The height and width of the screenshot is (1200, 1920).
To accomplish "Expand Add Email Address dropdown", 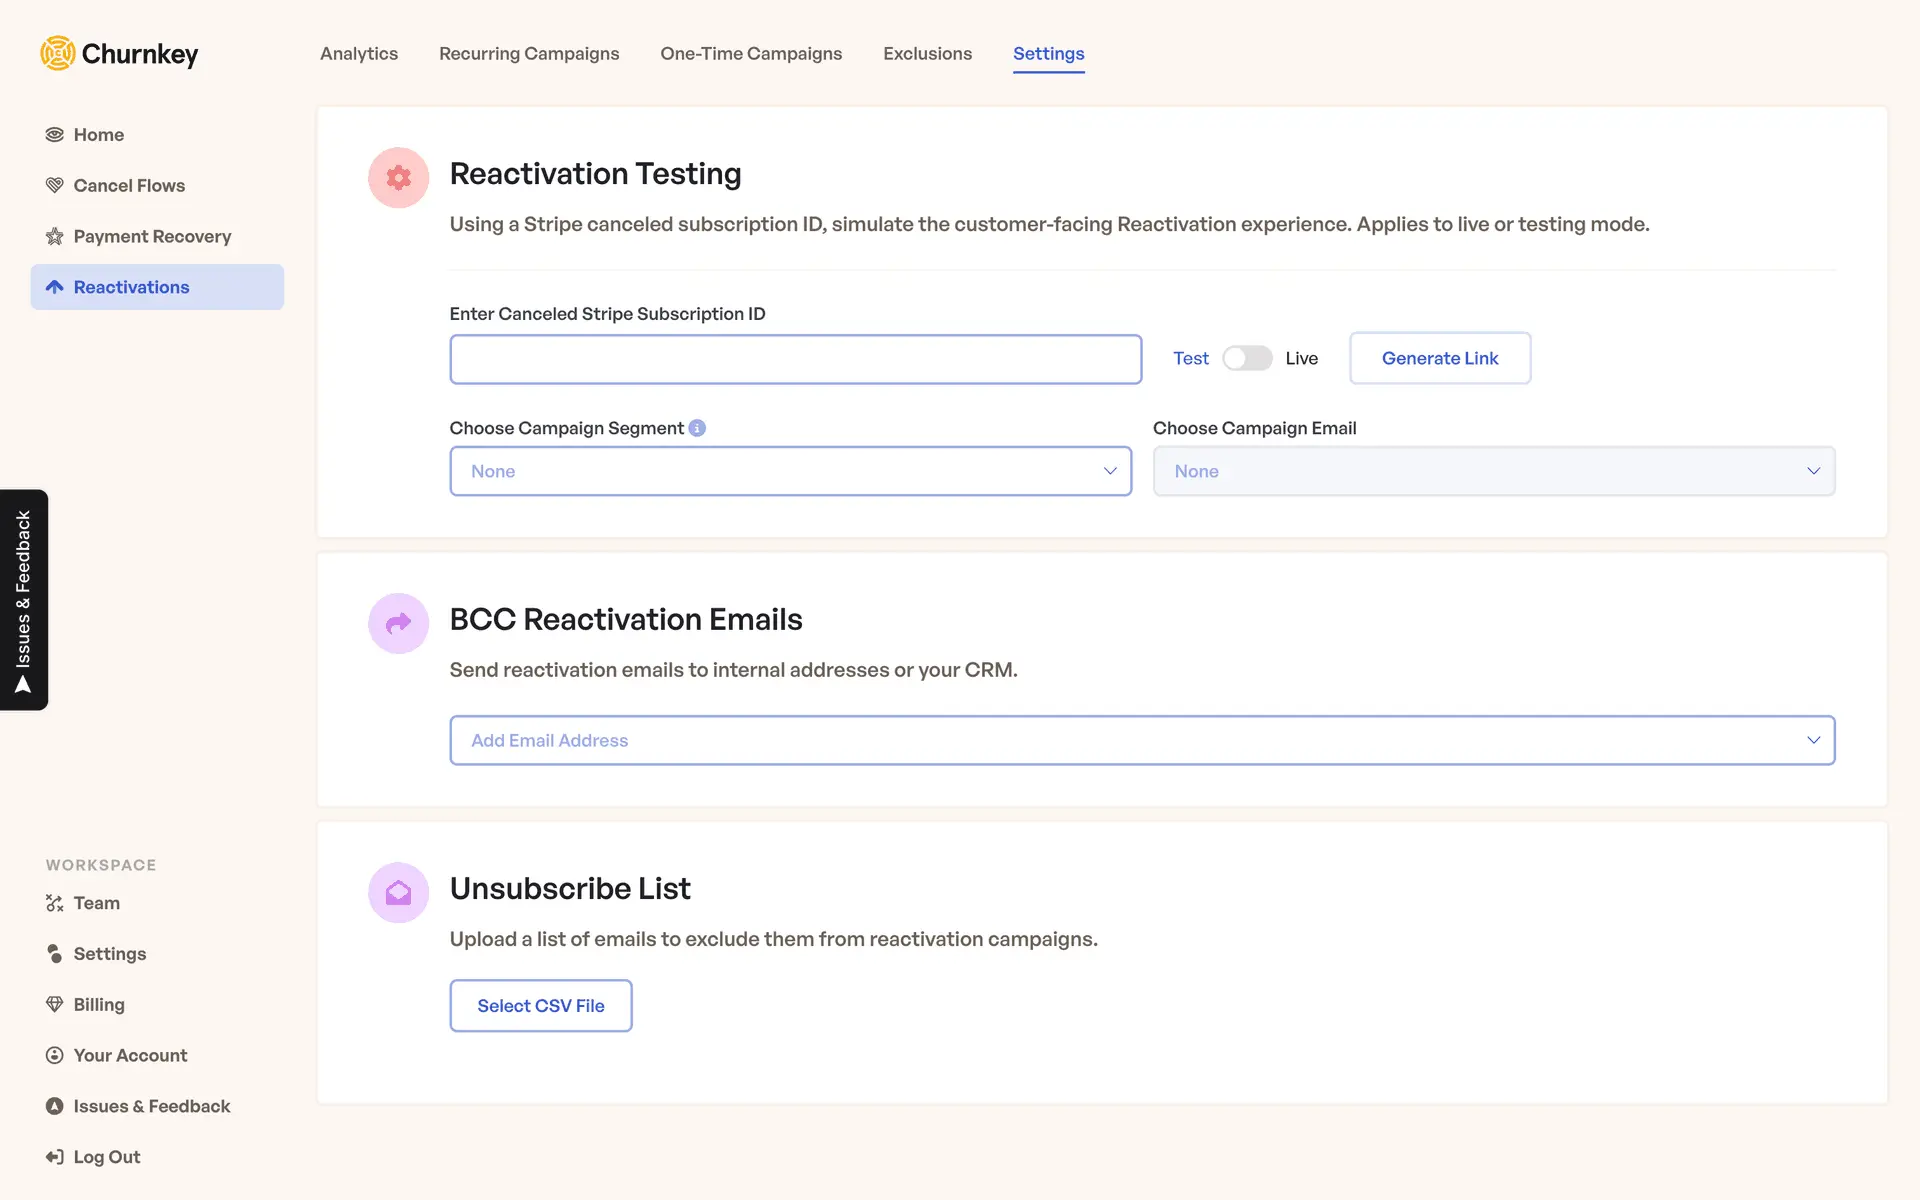I will click(x=1141, y=740).
